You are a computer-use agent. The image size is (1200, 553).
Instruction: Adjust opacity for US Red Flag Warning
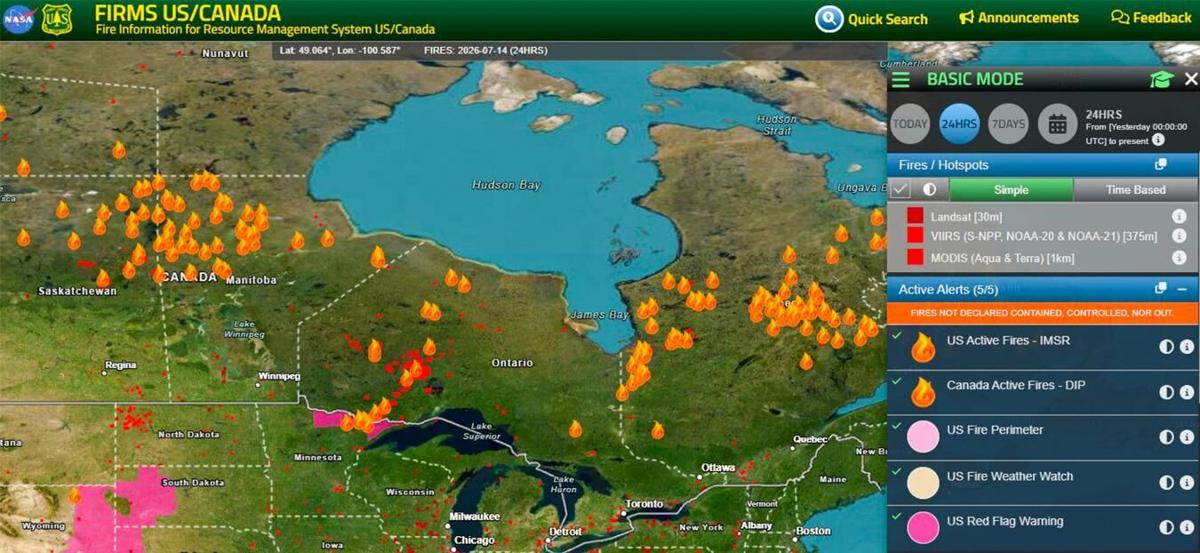tap(1166, 527)
